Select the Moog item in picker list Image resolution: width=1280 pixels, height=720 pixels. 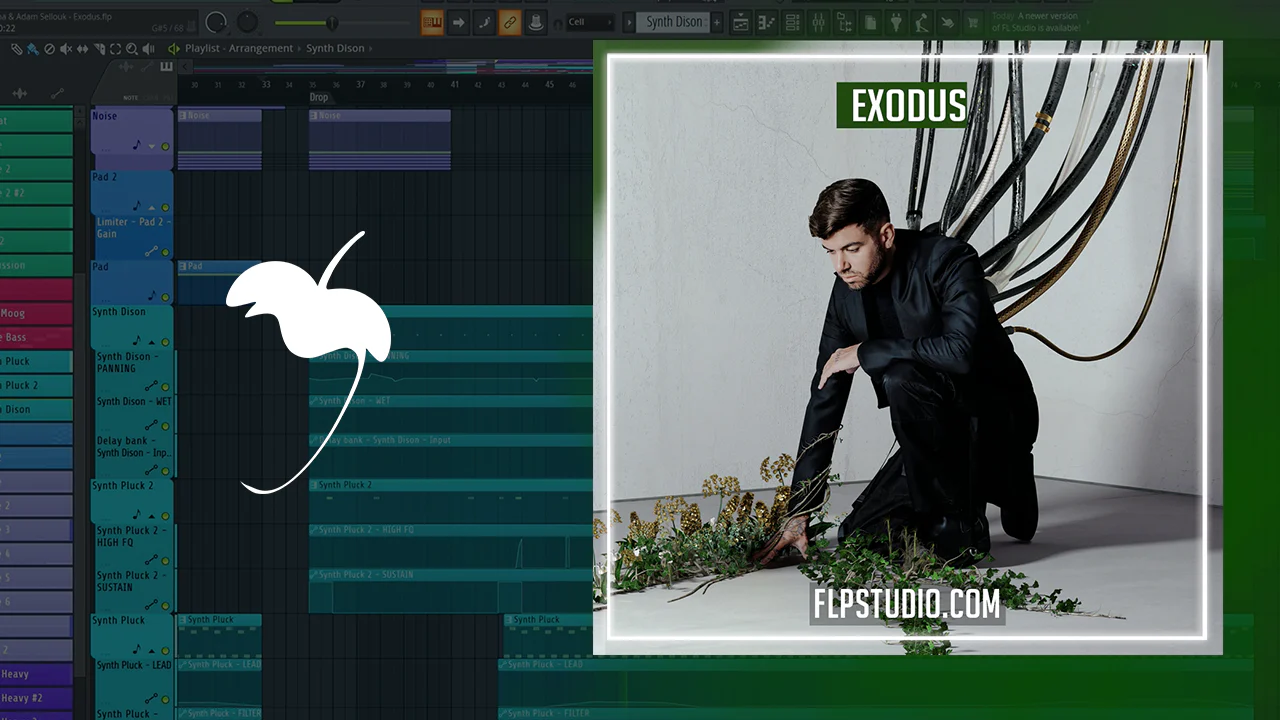36,313
